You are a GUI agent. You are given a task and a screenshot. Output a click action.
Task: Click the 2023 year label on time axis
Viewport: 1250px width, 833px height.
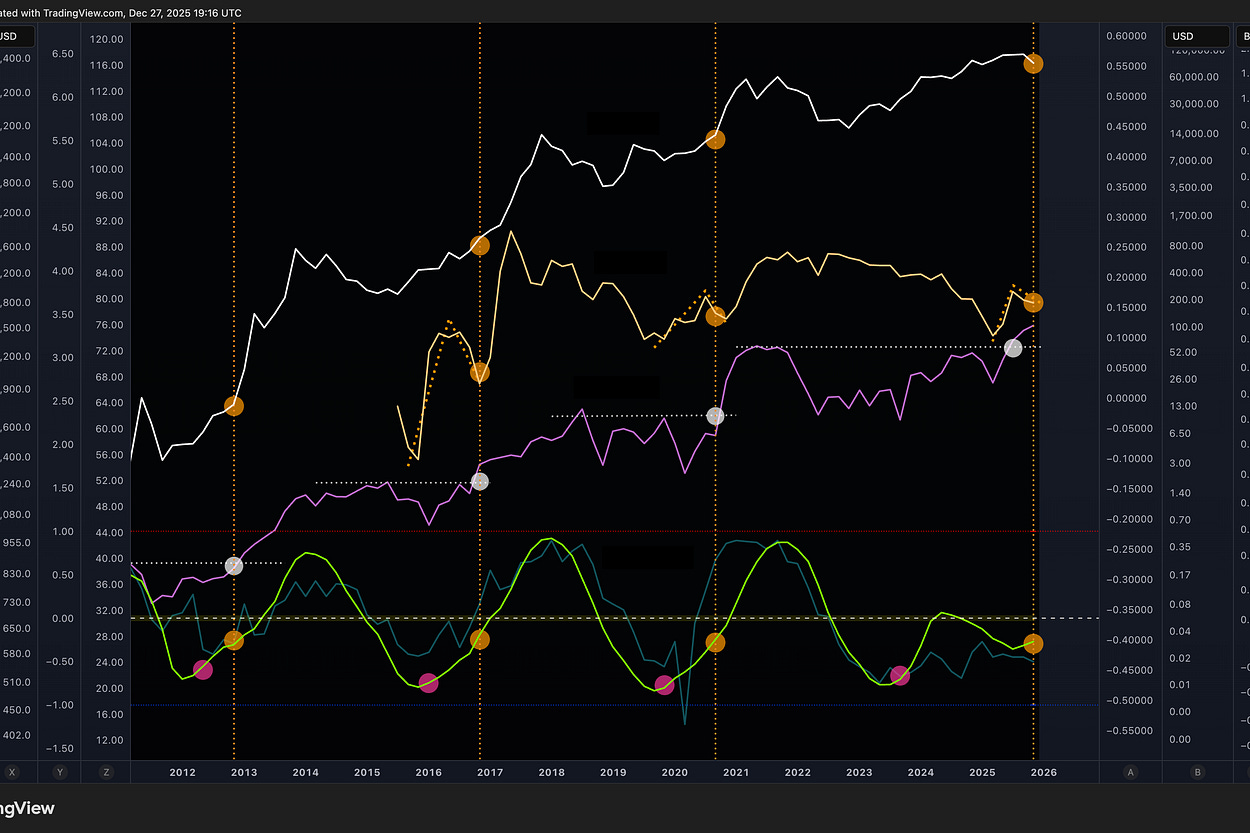tap(859, 772)
